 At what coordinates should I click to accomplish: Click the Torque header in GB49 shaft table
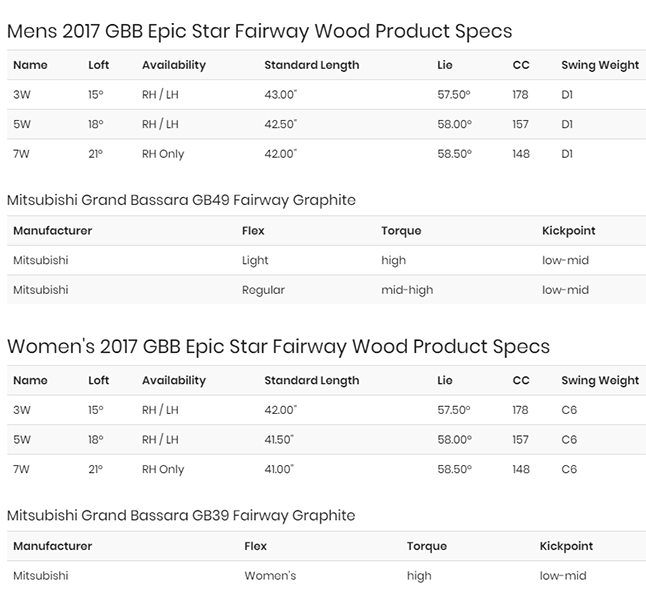coord(401,231)
